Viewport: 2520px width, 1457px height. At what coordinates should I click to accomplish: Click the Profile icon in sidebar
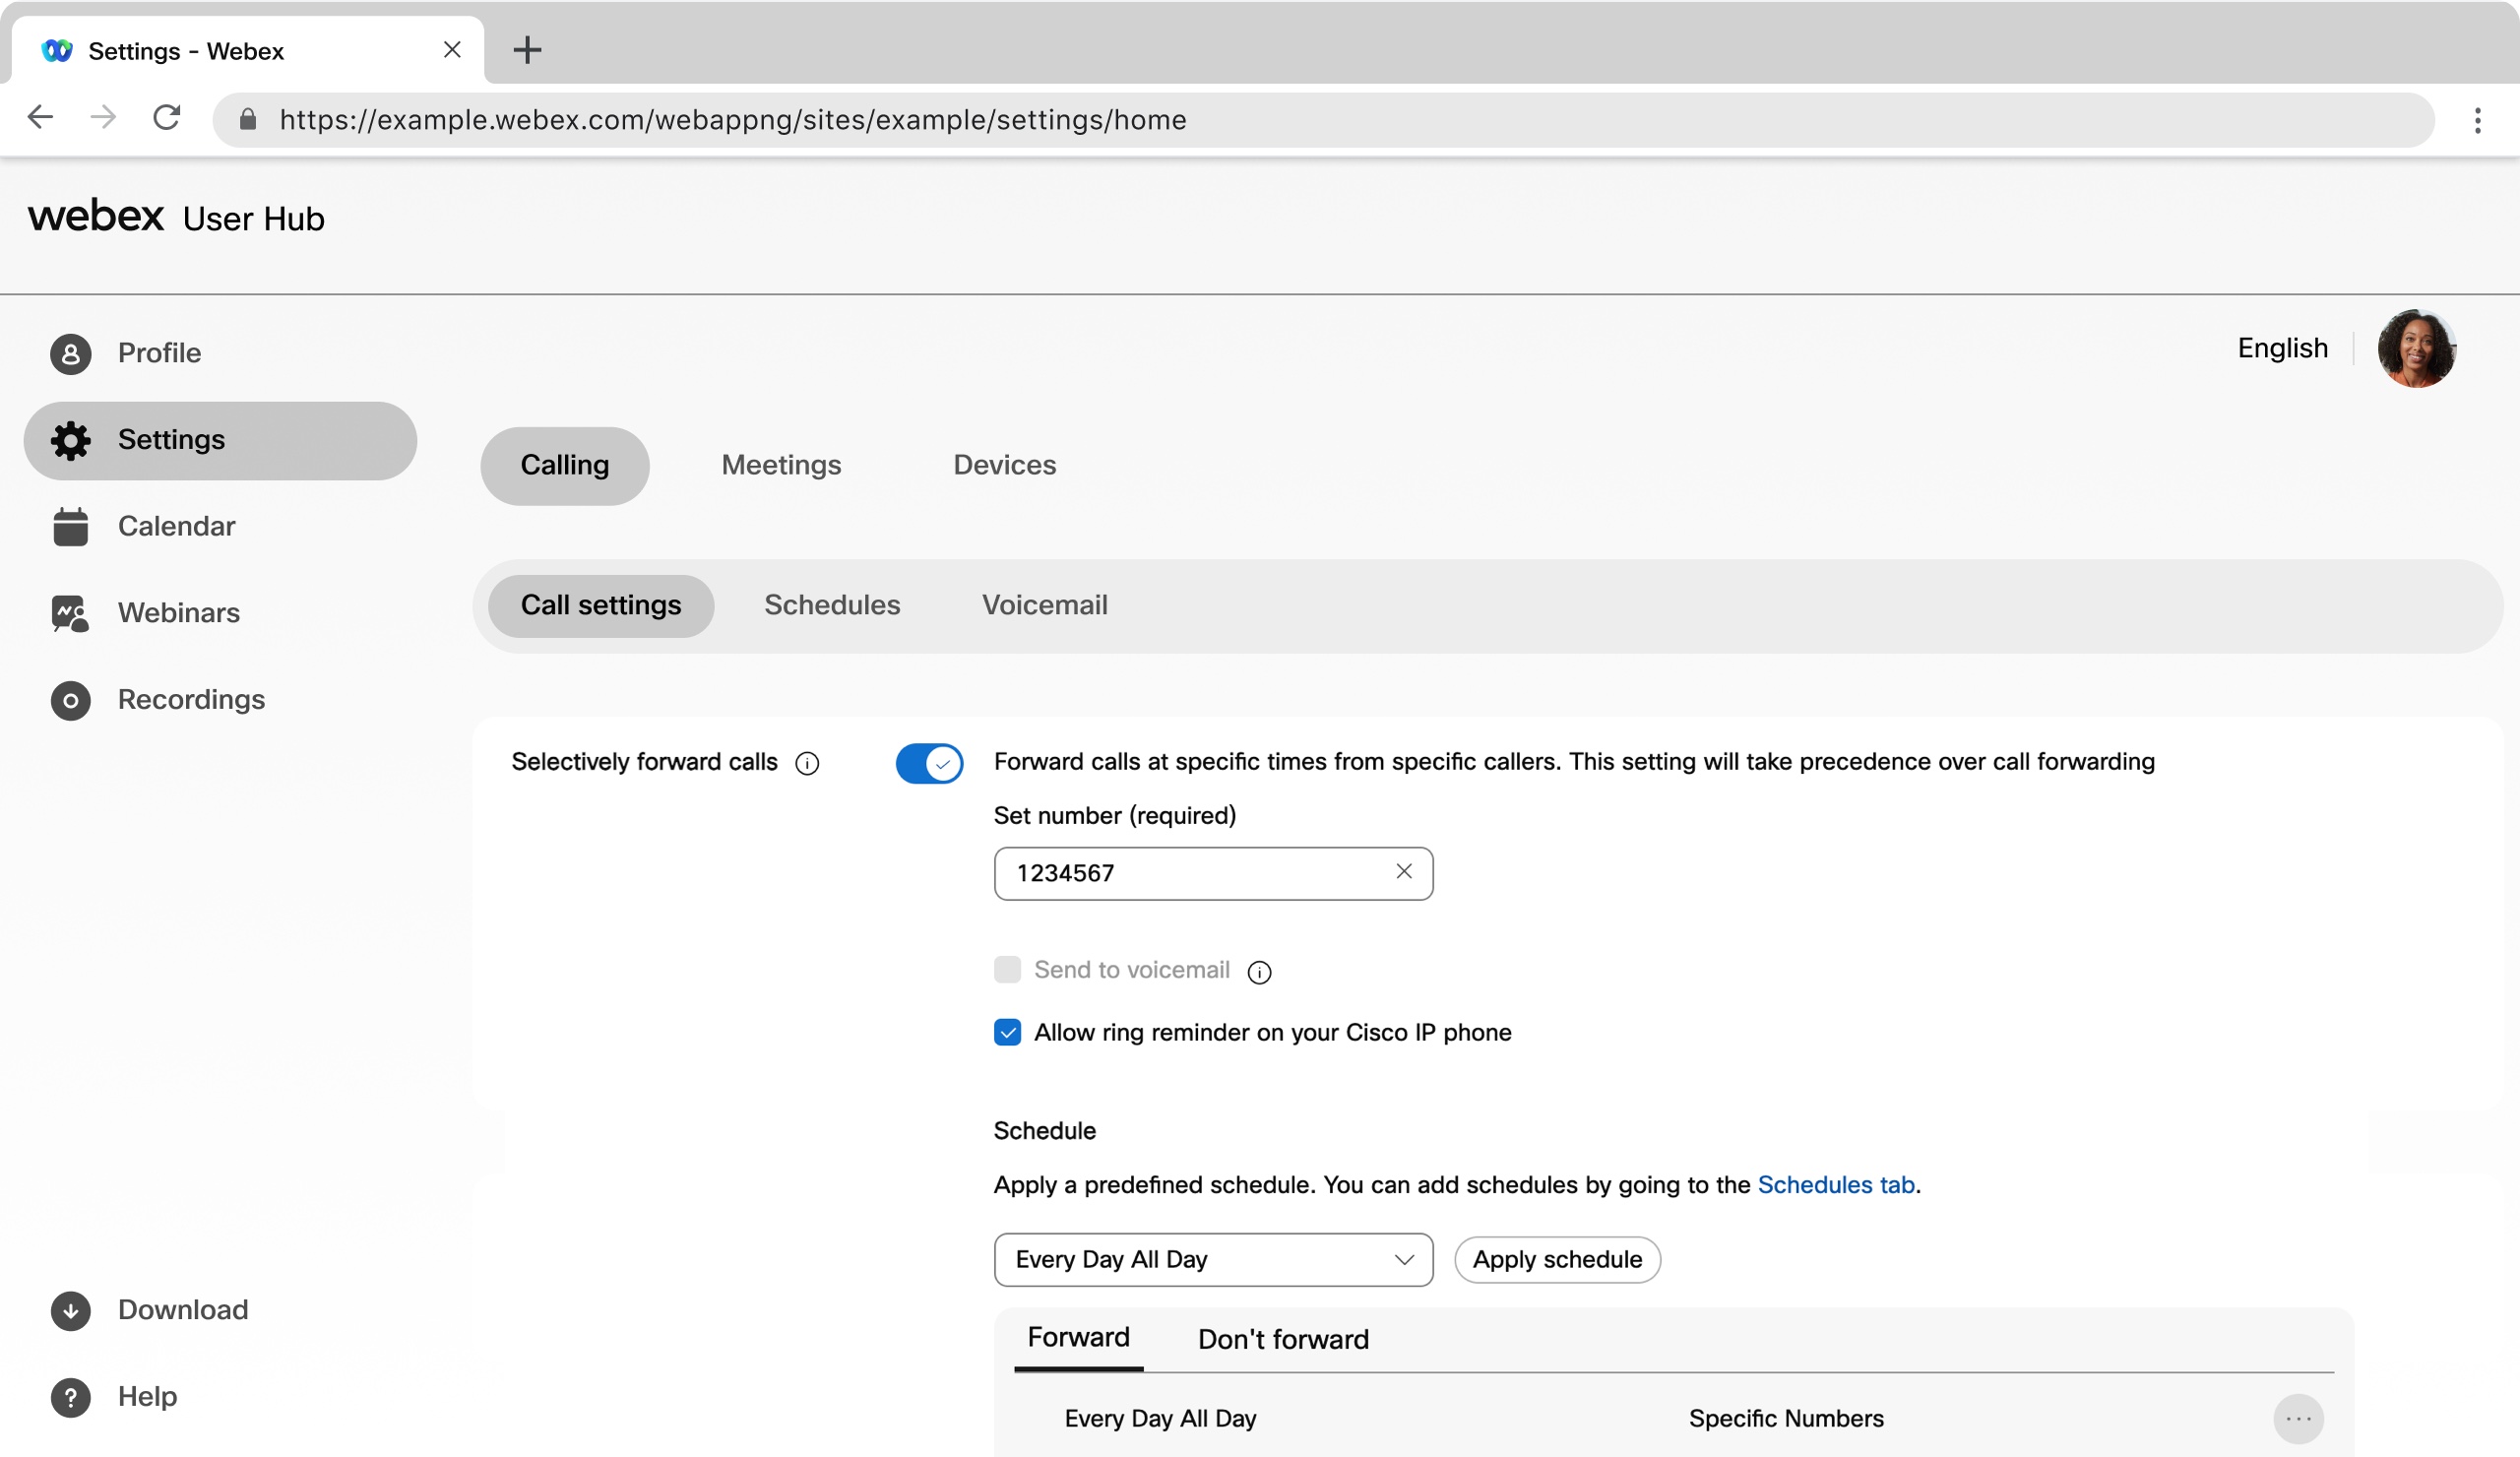click(69, 352)
